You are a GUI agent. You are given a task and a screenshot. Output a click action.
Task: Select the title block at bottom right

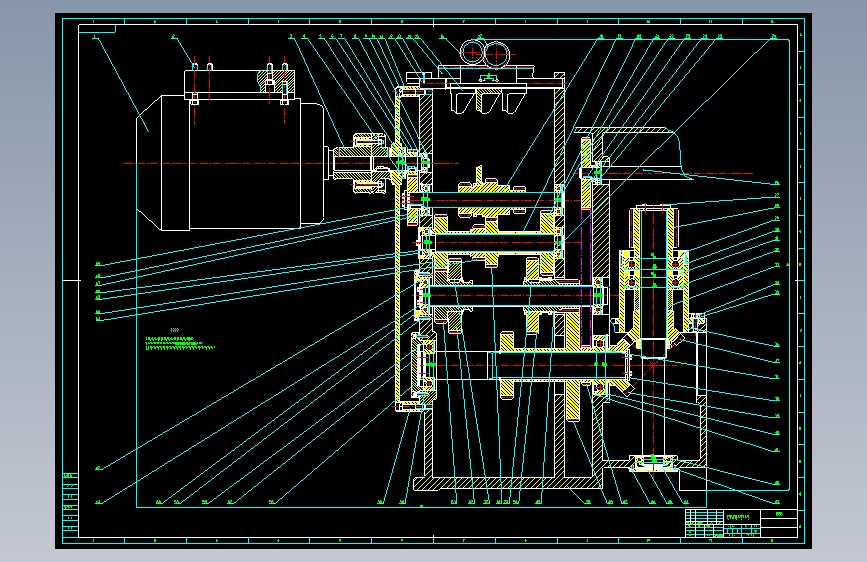click(741, 523)
